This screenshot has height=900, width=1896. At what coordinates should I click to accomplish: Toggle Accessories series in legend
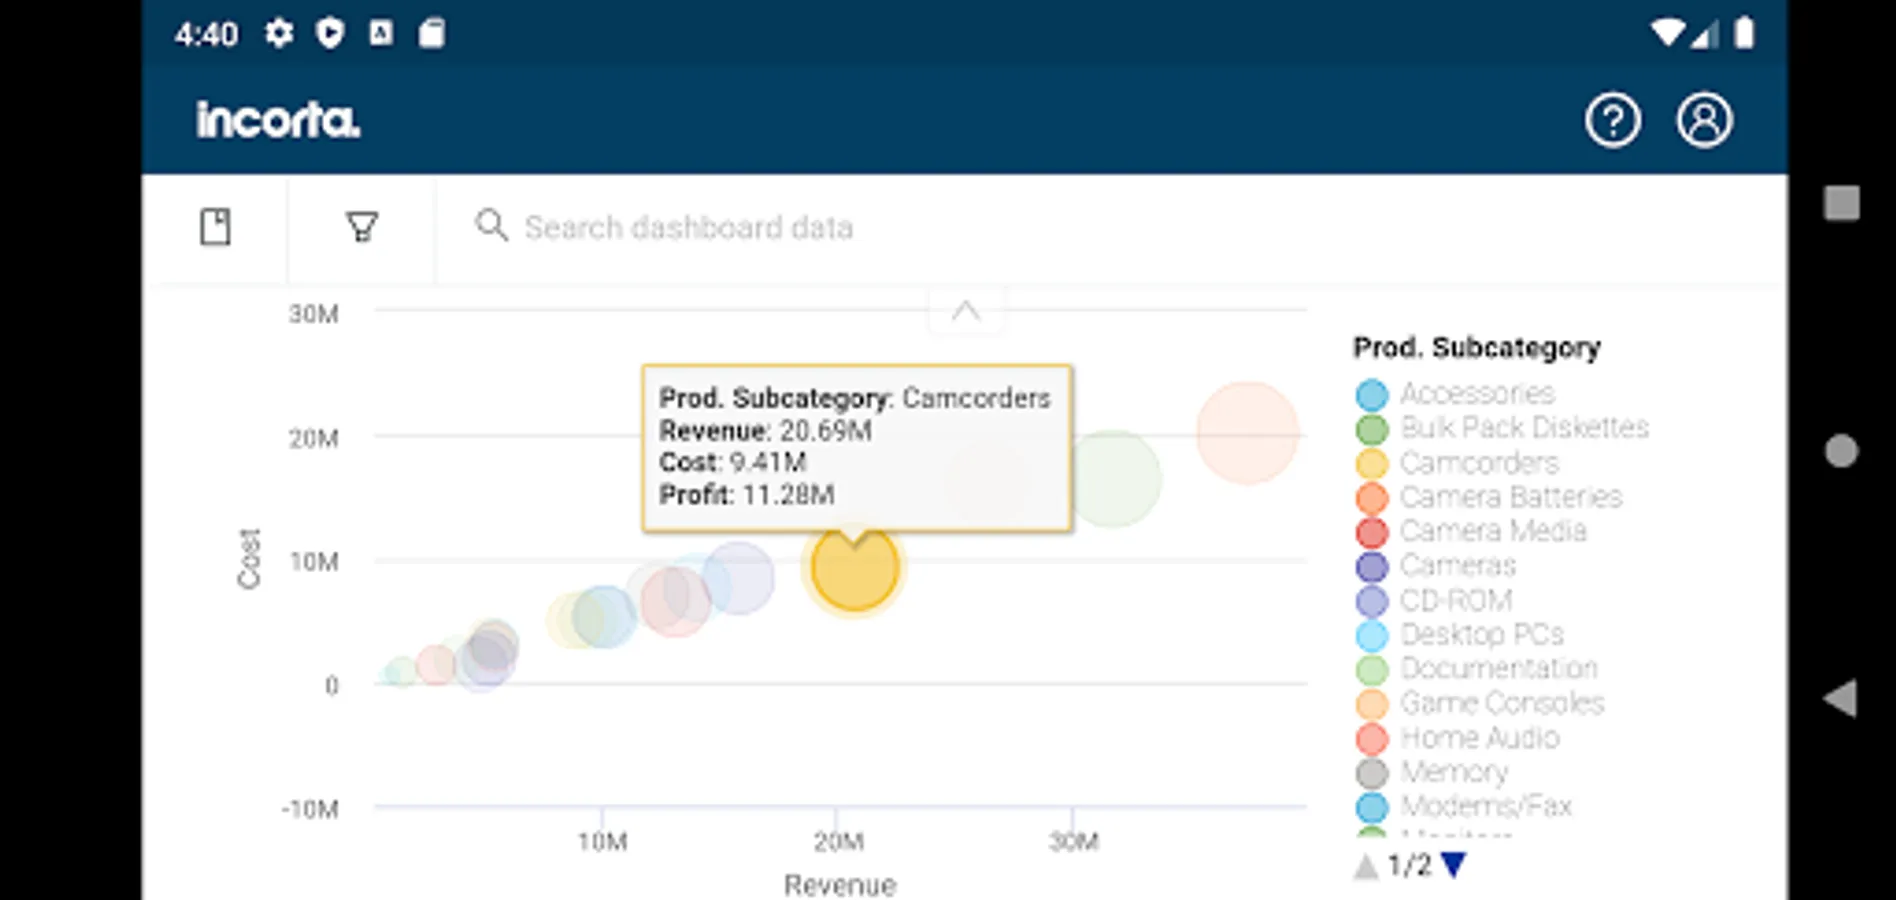pos(1476,393)
